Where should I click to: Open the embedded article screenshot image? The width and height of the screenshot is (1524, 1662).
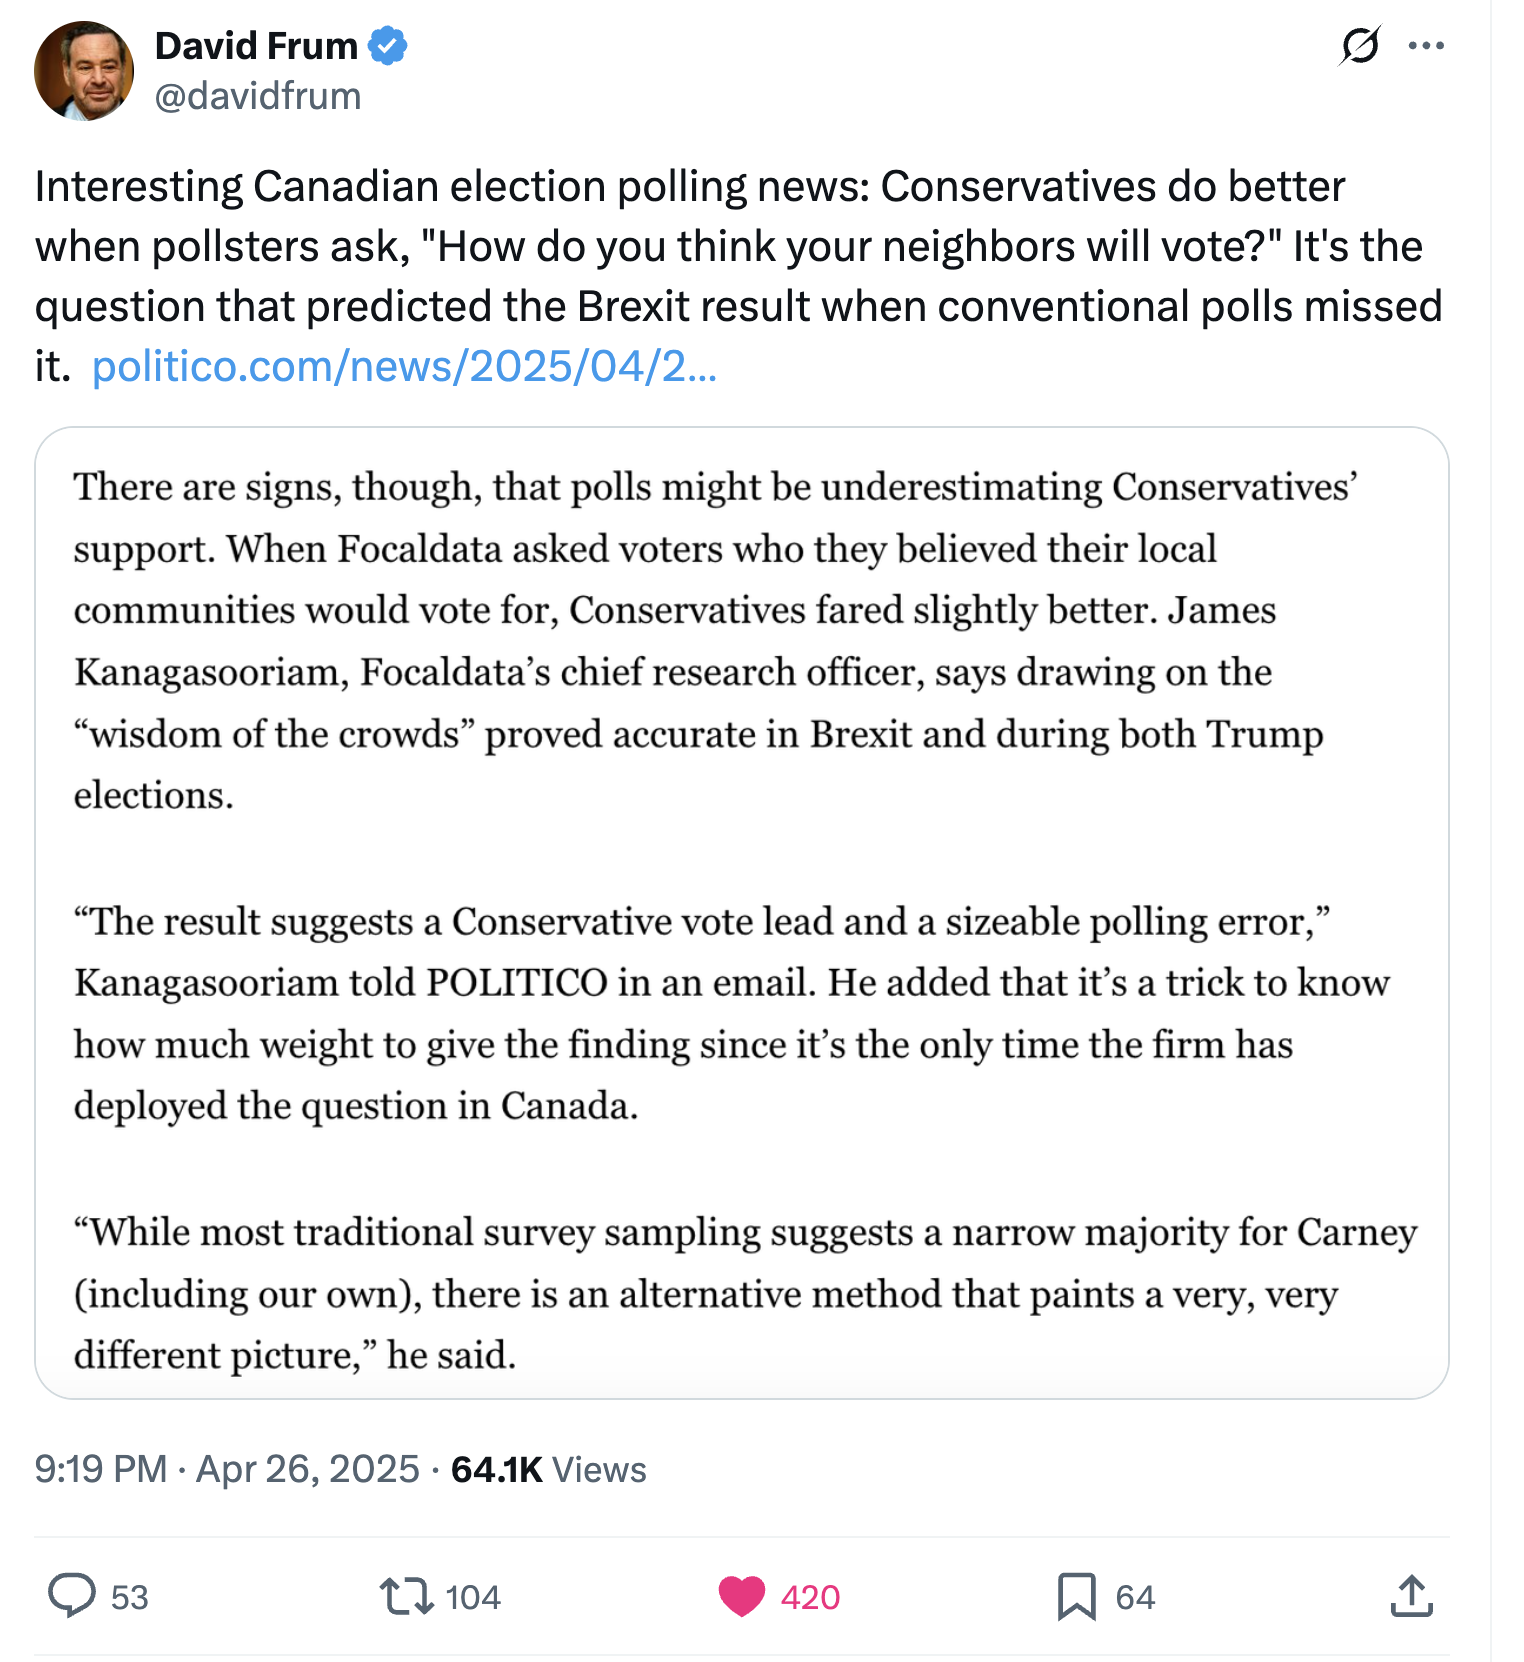(742, 913)
